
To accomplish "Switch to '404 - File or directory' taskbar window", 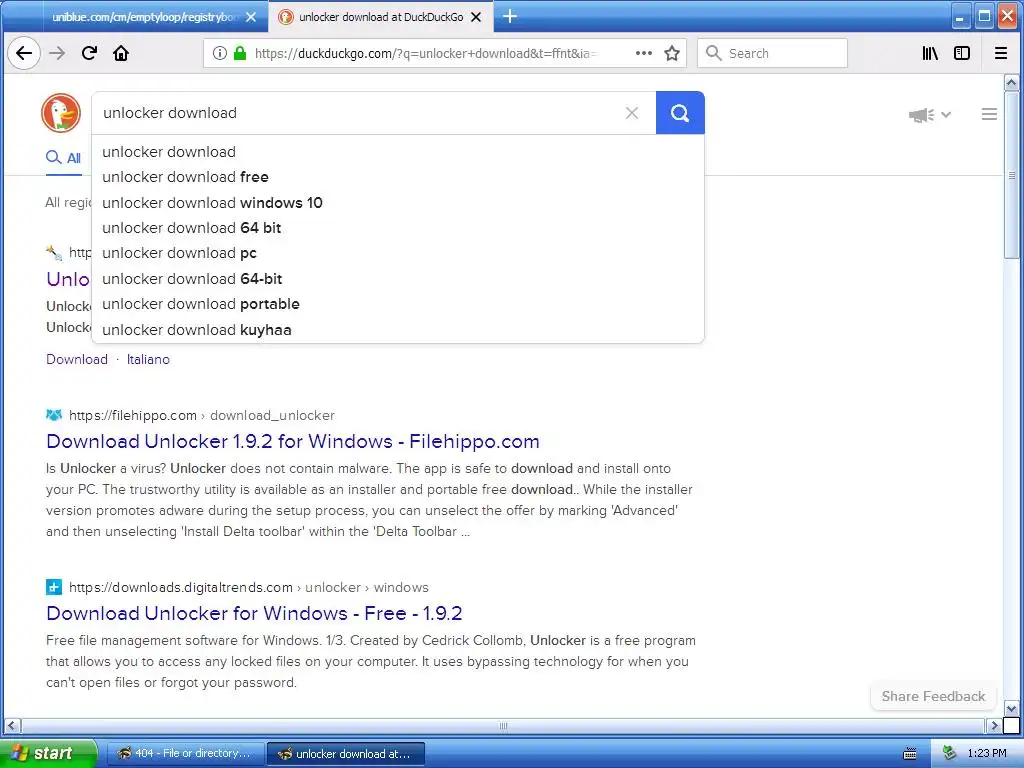I will coord(185,753).
